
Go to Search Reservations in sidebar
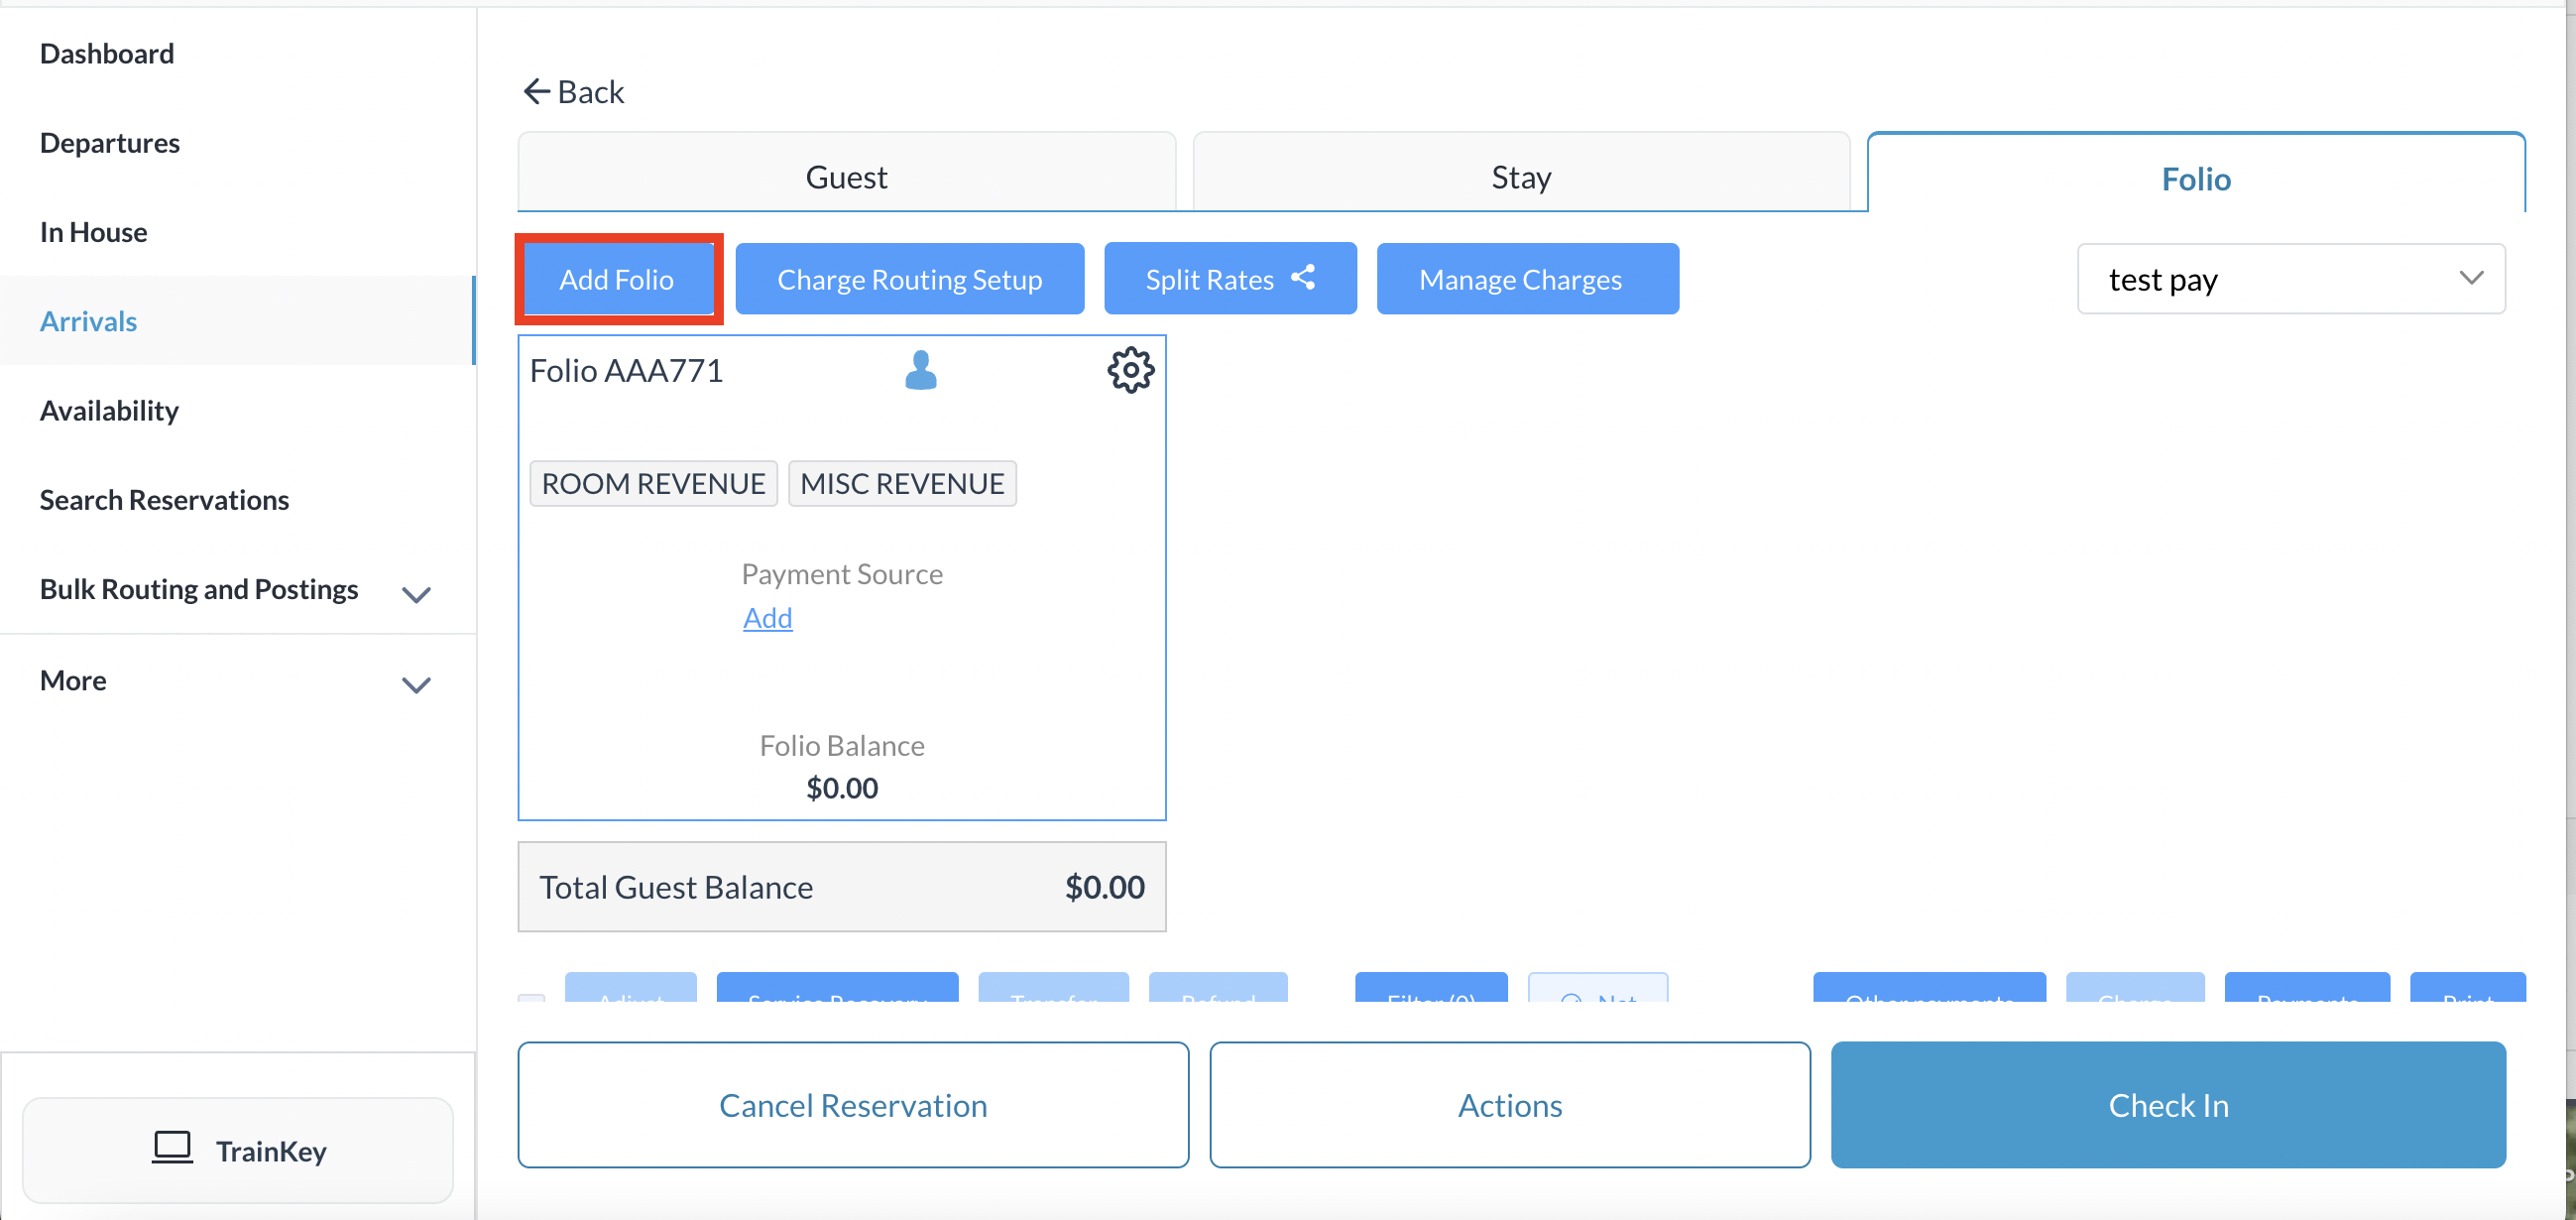point(164,499)
